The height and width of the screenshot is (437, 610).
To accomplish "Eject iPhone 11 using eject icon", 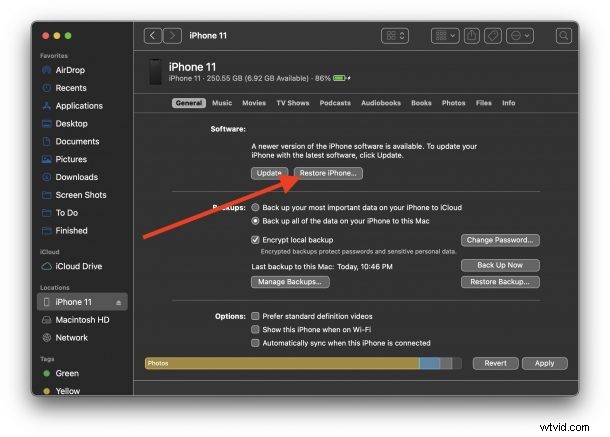I will tap(118, 303).
